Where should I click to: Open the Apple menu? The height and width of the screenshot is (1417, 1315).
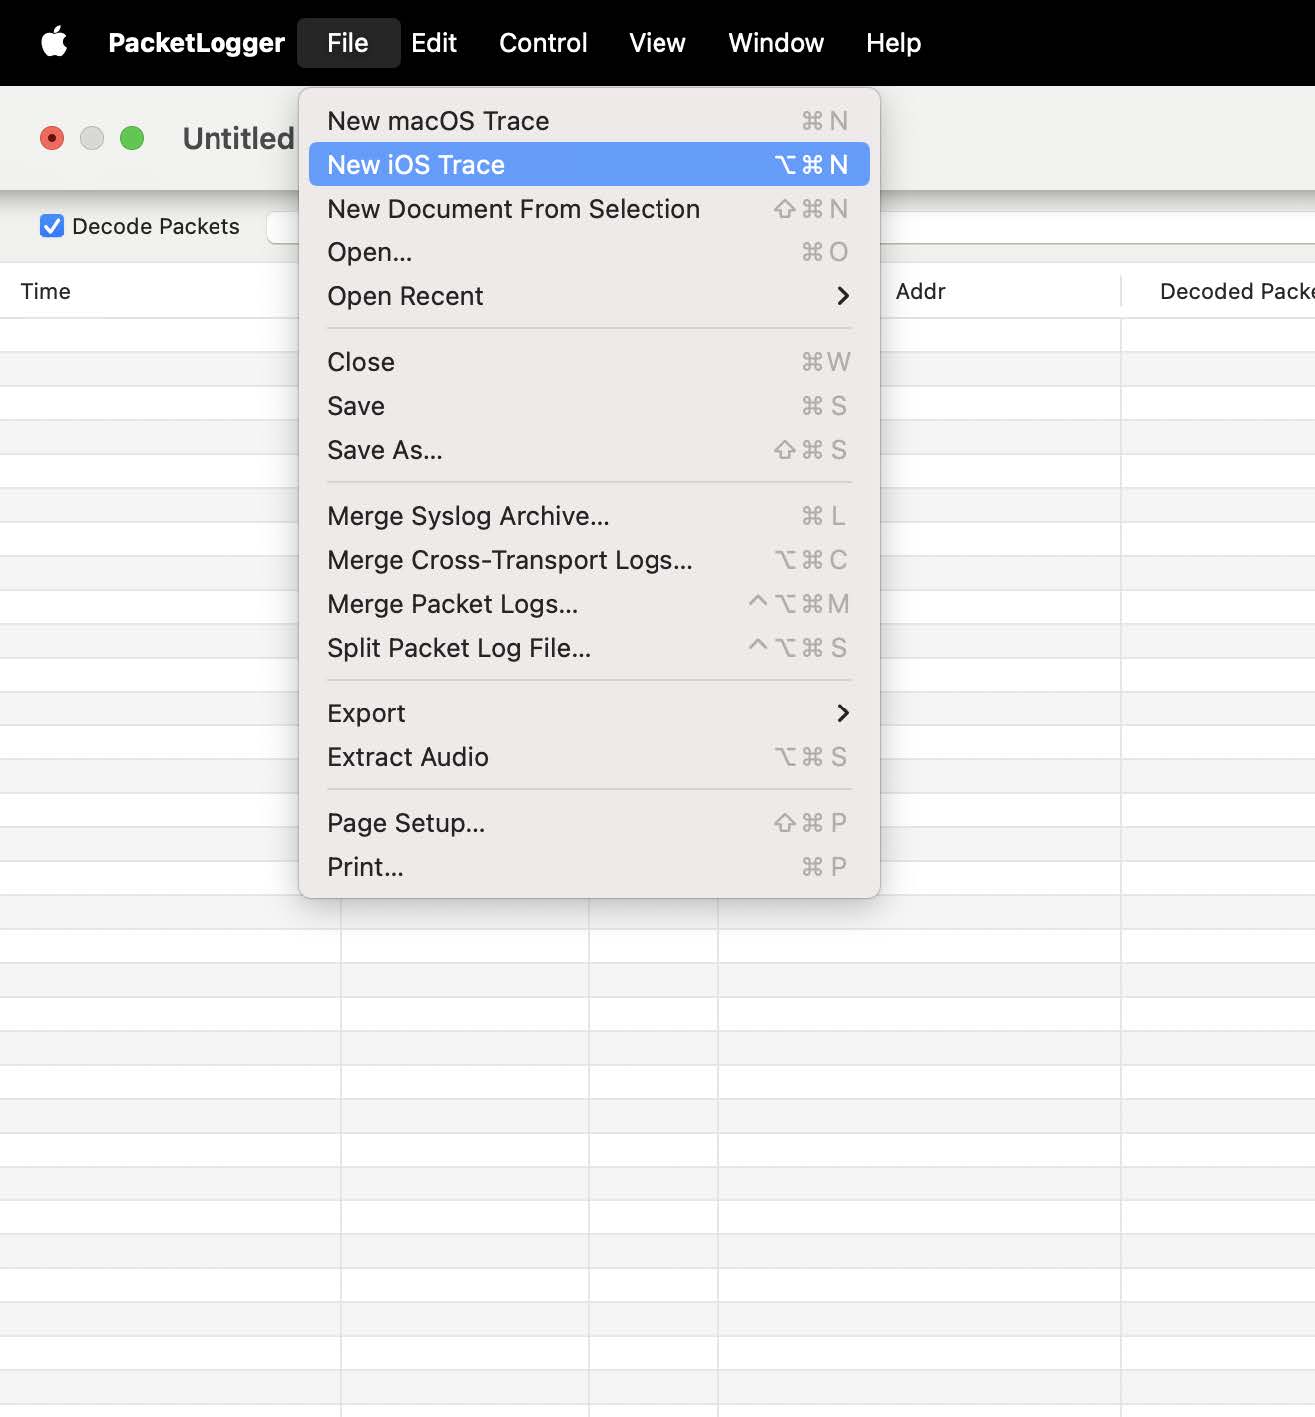tap(55, 42)
